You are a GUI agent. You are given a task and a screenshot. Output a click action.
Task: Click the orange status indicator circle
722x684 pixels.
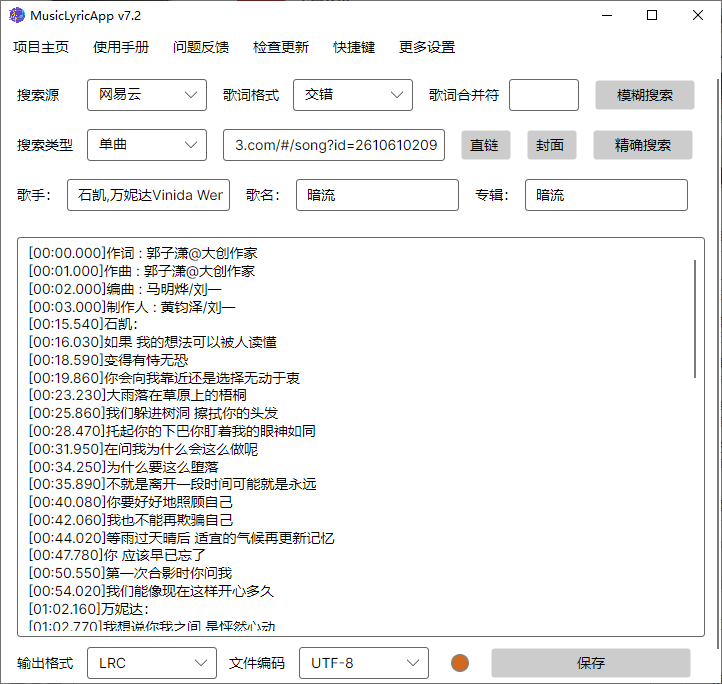pyautogui.click(x=460, y=663)
